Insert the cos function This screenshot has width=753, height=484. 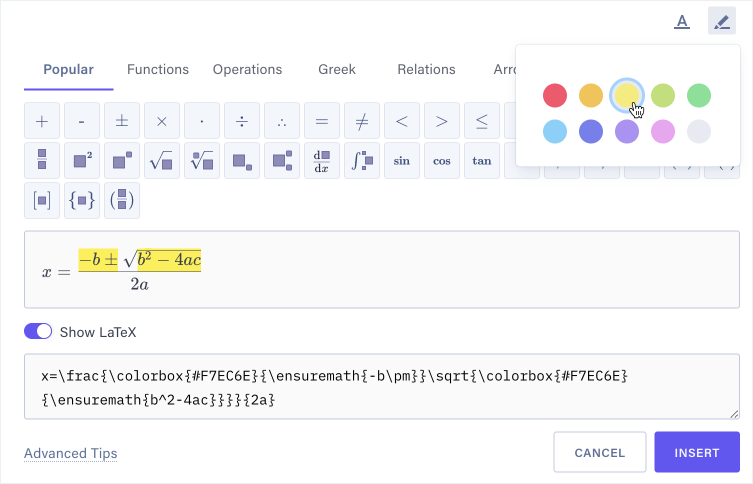[442, 160]
